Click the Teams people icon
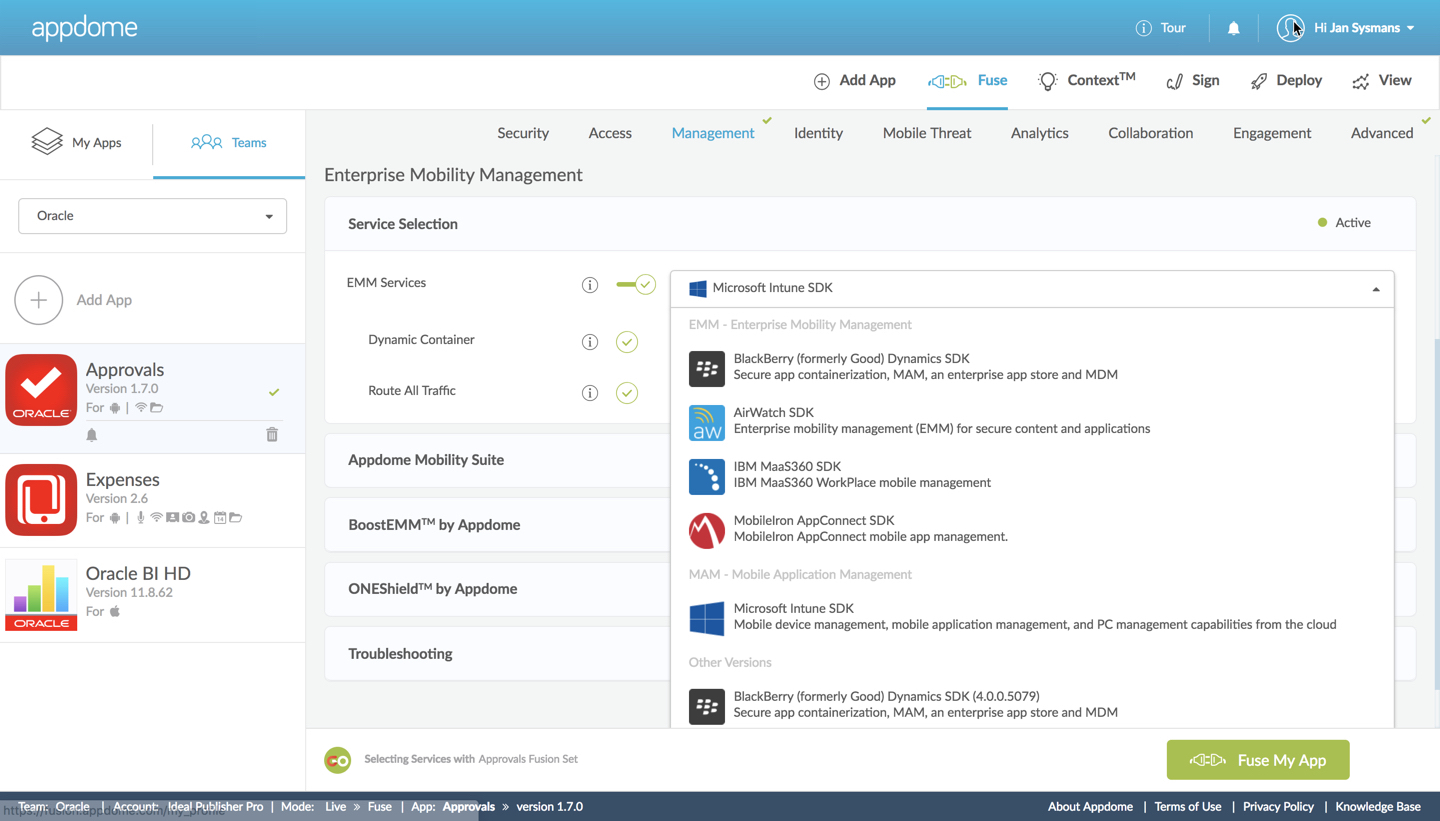Image resolution: width=1440 pixels, height=821 pixels. pyautogui.click(x=206, y=142)
